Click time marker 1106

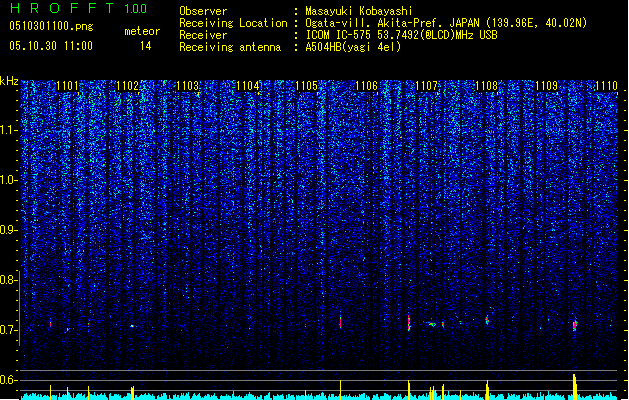pos(367,86)
